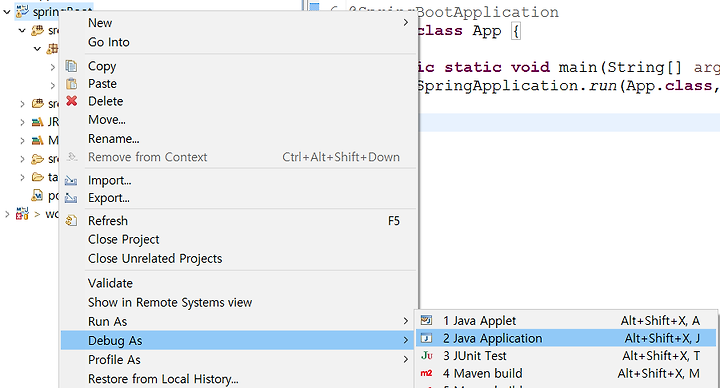Image resolution: width=720 pixels, height=388 pixels.
Task: Expand the target folder node
Action: pyautogui.click(x=22, y=177)
